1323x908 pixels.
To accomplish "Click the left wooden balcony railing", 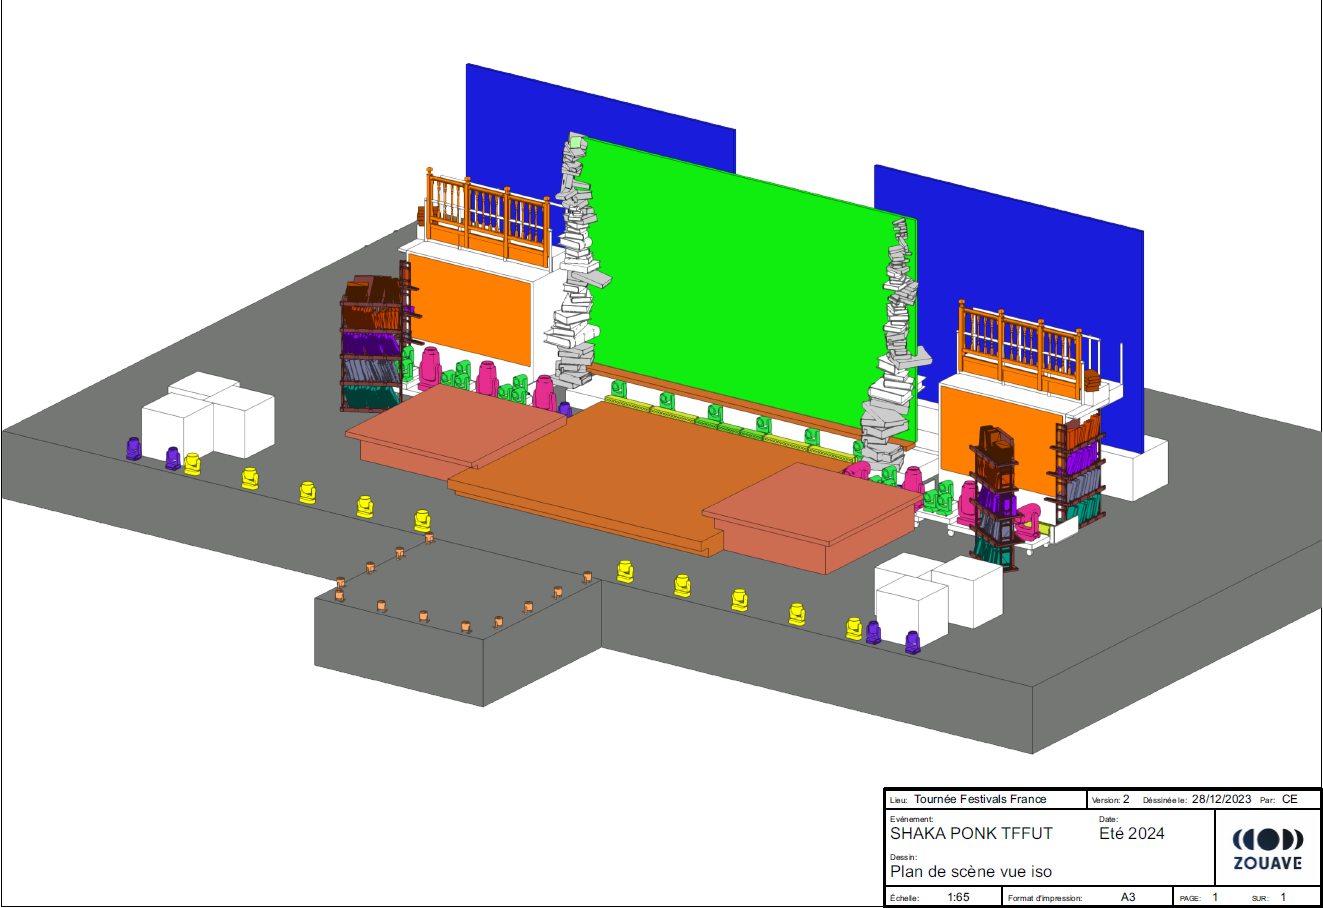I will point(488,215).
